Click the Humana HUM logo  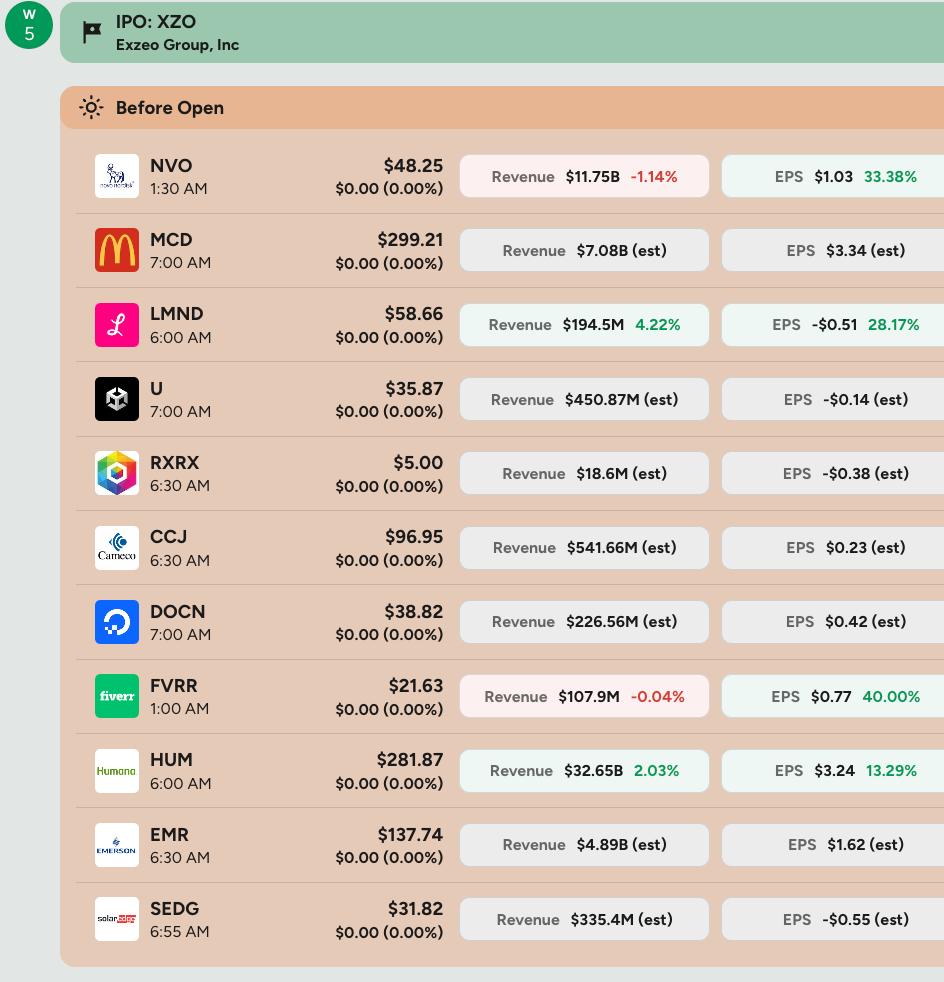point(117,770)
